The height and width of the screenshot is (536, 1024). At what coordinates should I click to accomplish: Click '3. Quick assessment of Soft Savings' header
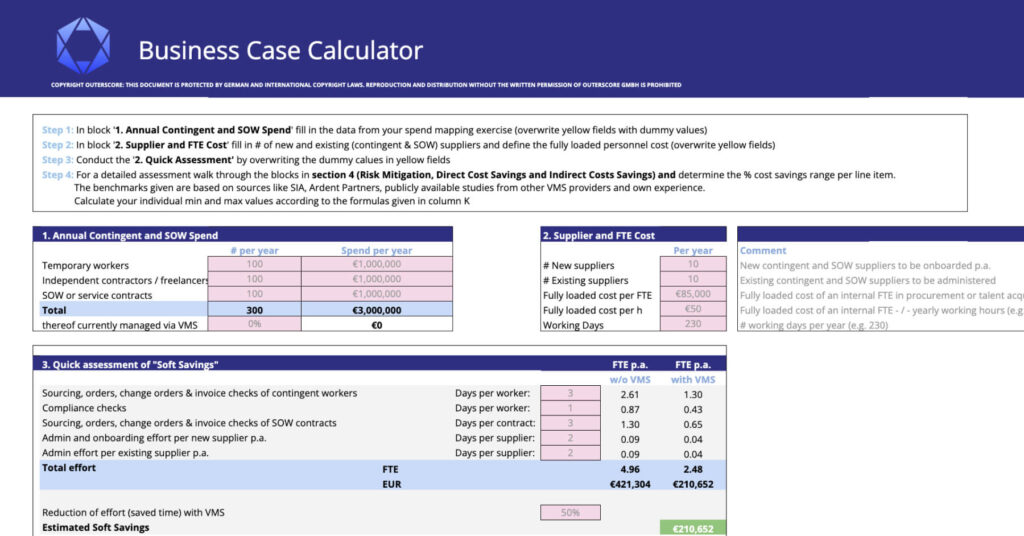(130, 364)
